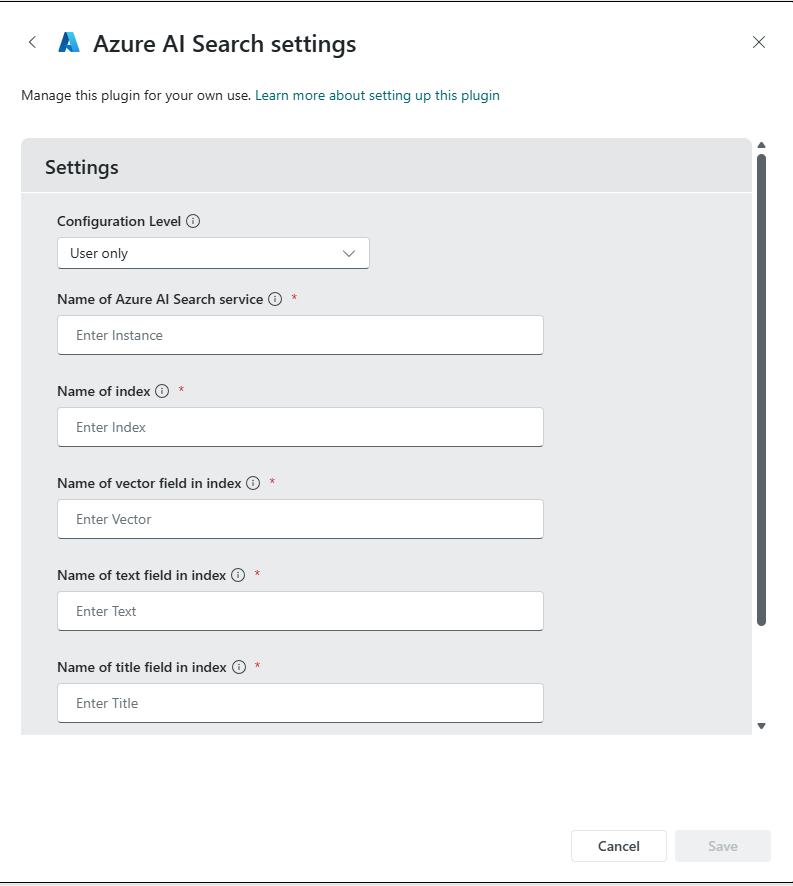
Task: Click the Save button
Action: coord(722,846)
